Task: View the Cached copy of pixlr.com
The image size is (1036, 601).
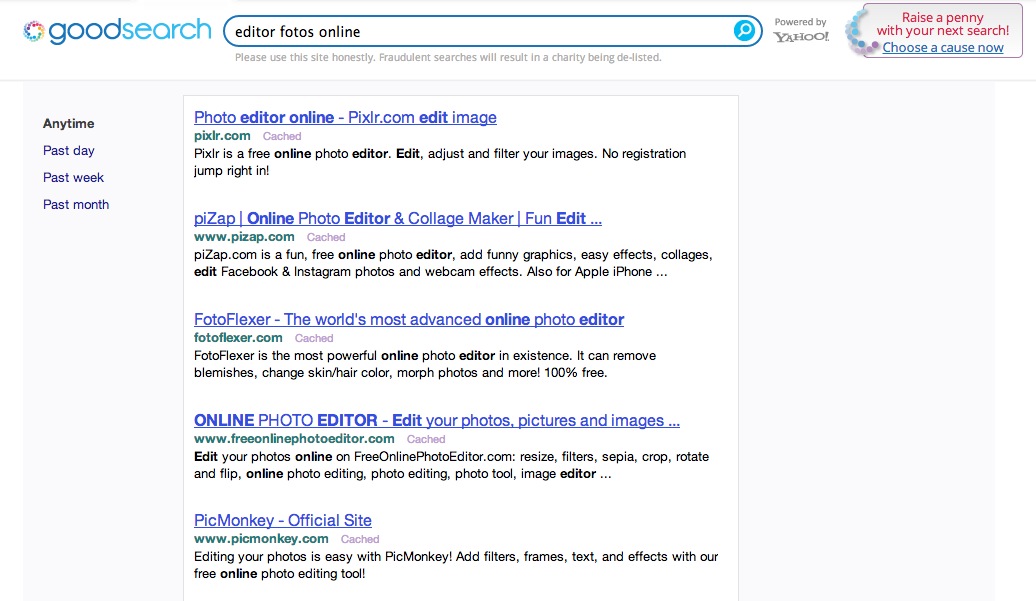Action: pos(282,136)
